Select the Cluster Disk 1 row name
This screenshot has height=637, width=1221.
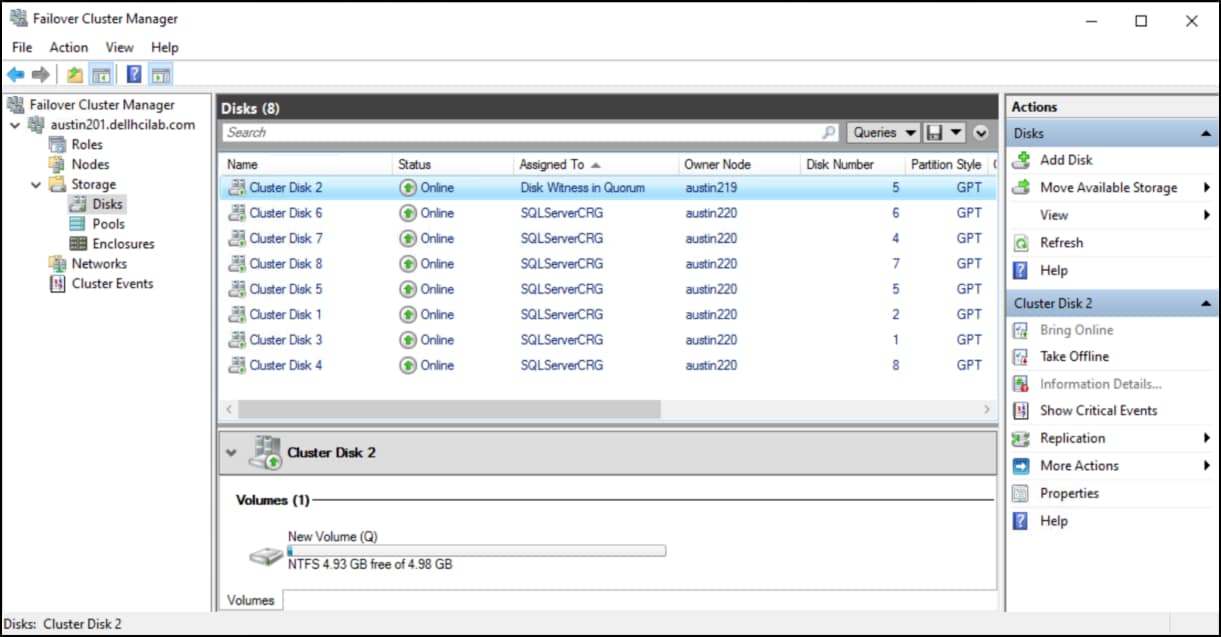point(286,315)
